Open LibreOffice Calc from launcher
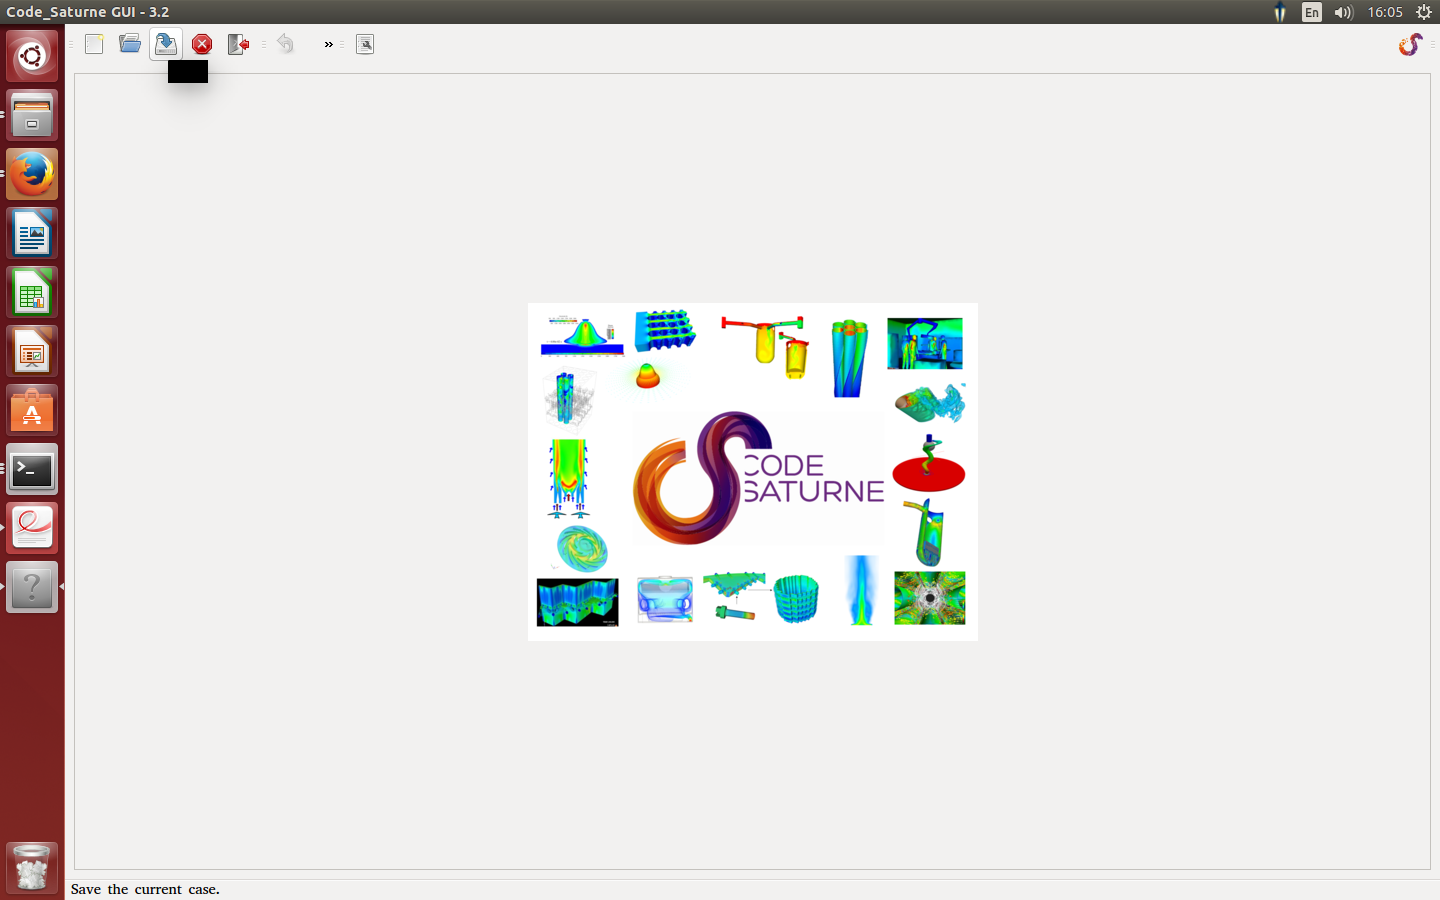 click(32, 292)
